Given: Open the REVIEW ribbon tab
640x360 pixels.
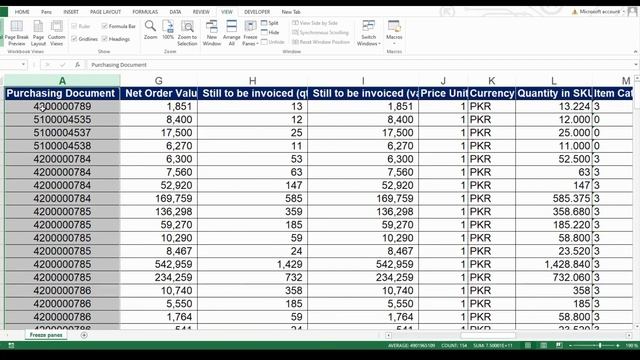Looking at the screenshot, I should (x=201, y=12).
